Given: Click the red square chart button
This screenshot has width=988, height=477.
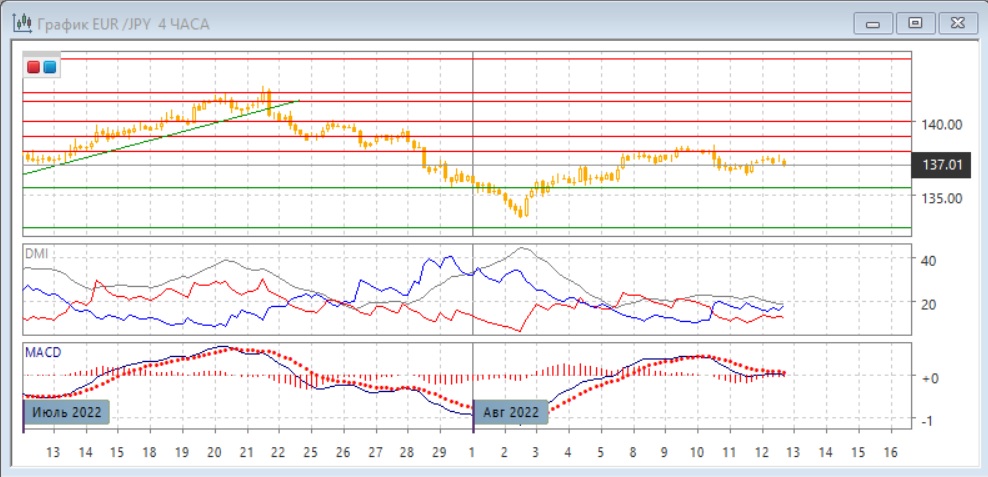Looking at the screenshot, I should (x=34, y=67).
